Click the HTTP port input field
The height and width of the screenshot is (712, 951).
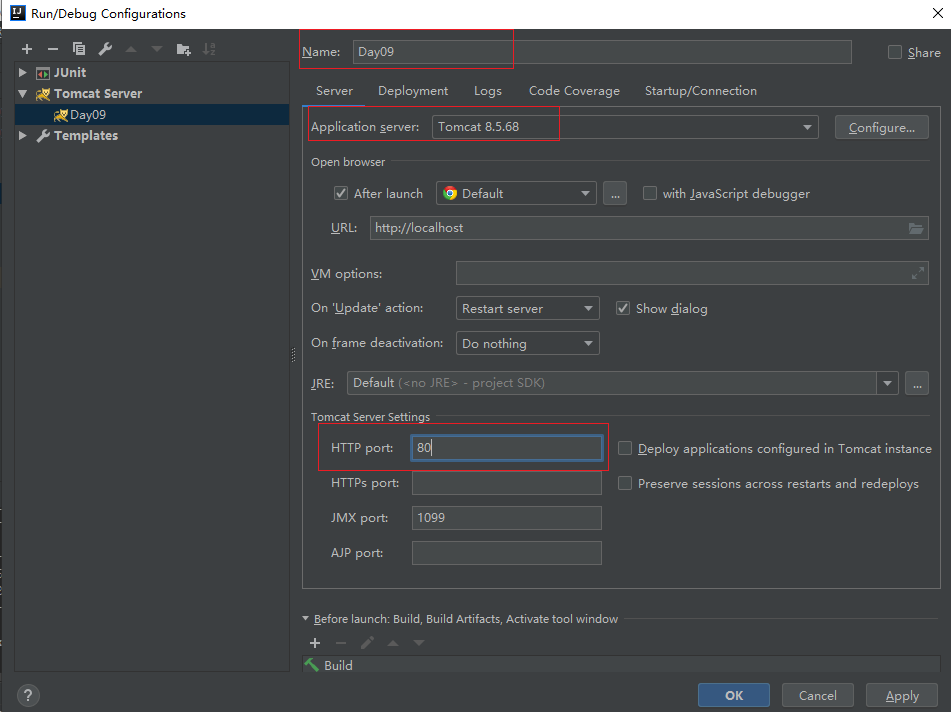[x=506, y=448]
